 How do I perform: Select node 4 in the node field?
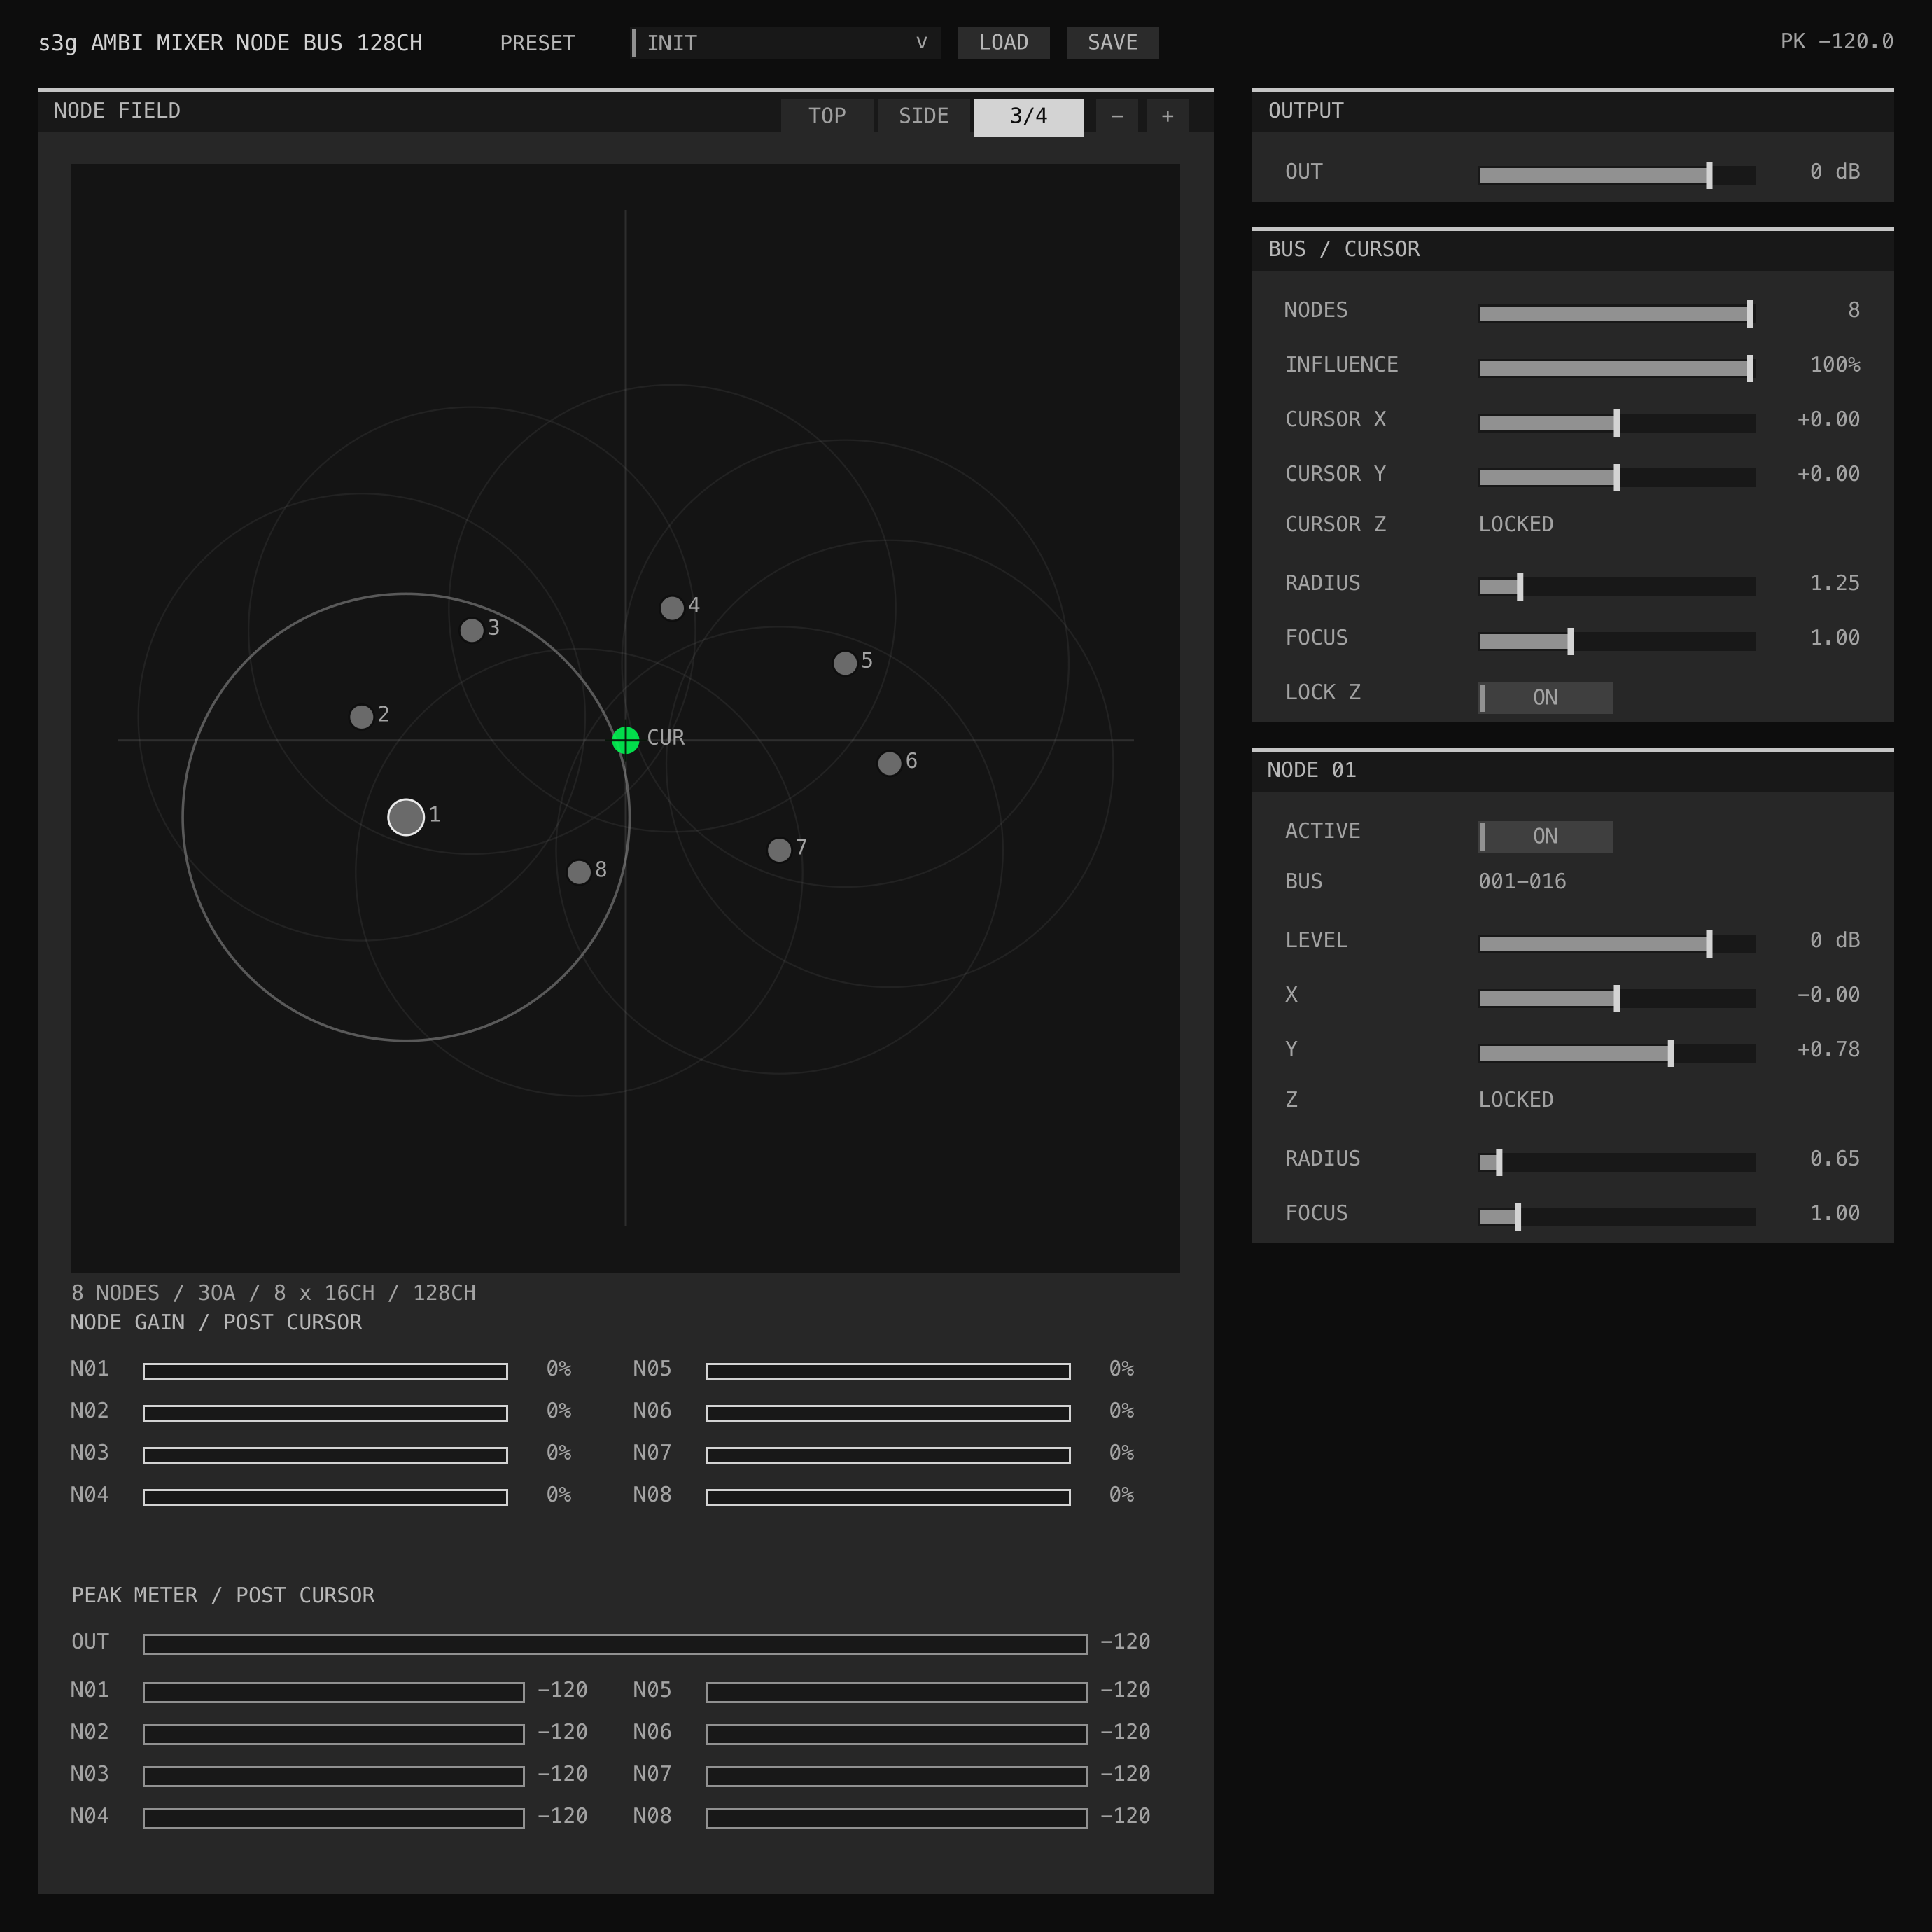click(672, 608)
